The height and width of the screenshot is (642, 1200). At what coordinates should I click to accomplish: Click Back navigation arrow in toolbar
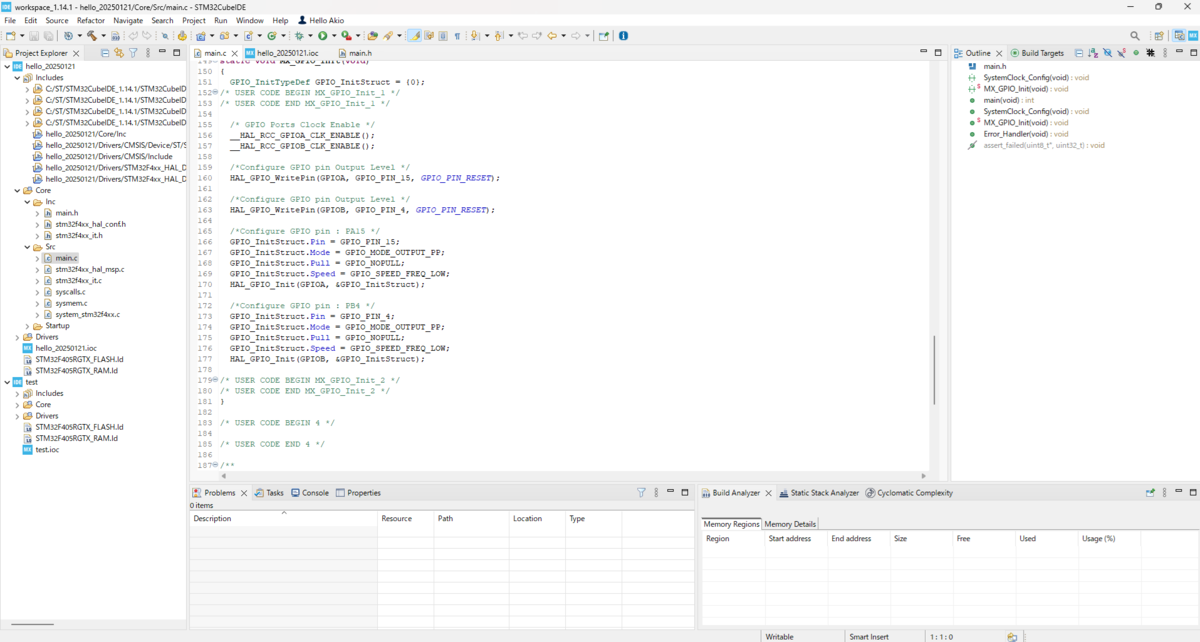click(550, 36)
